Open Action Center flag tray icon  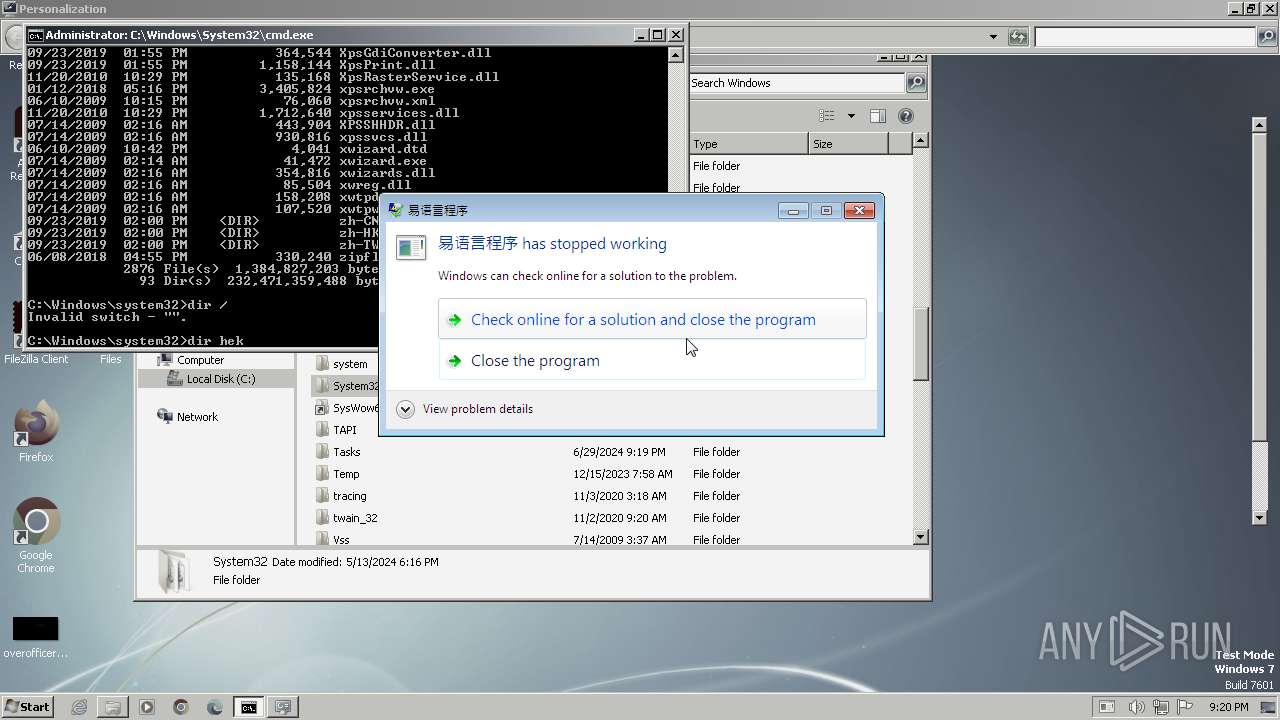click(1186, 707)
